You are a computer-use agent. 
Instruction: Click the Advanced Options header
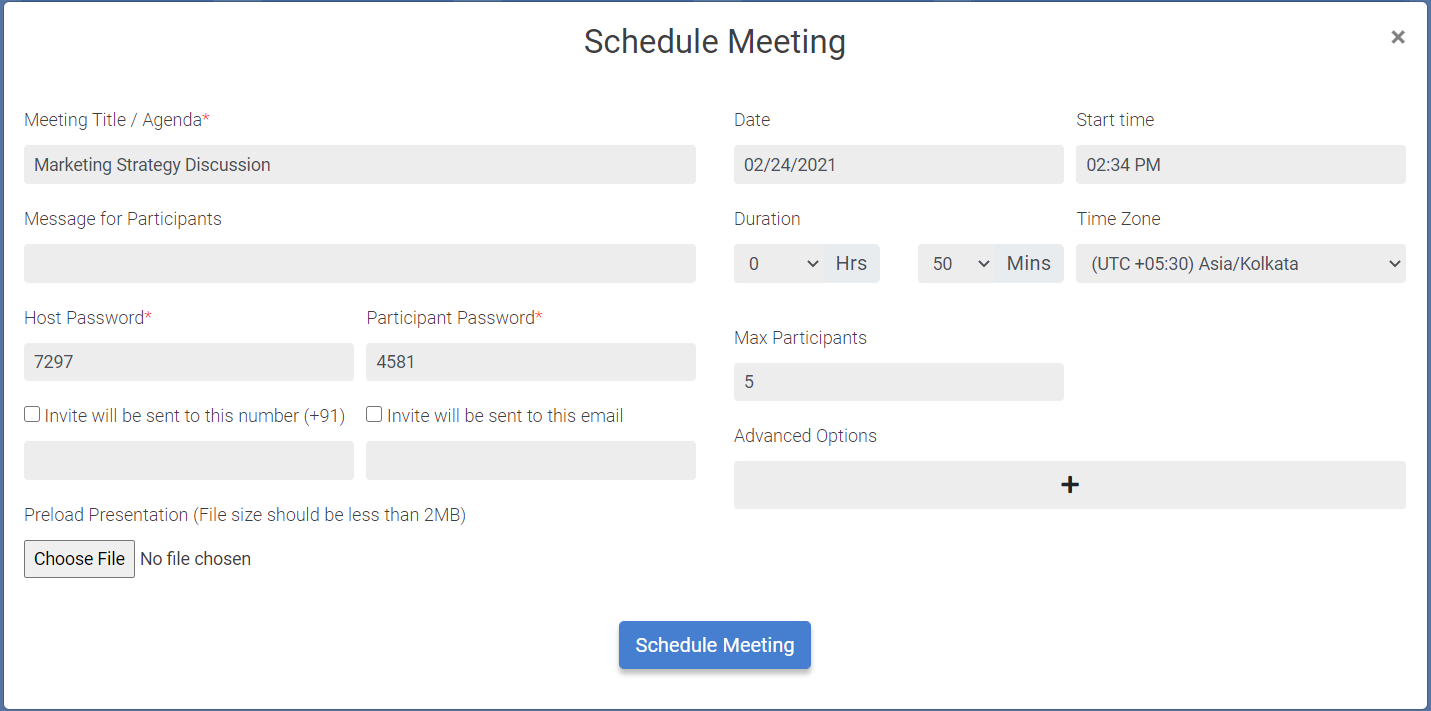tap(805, 435)
